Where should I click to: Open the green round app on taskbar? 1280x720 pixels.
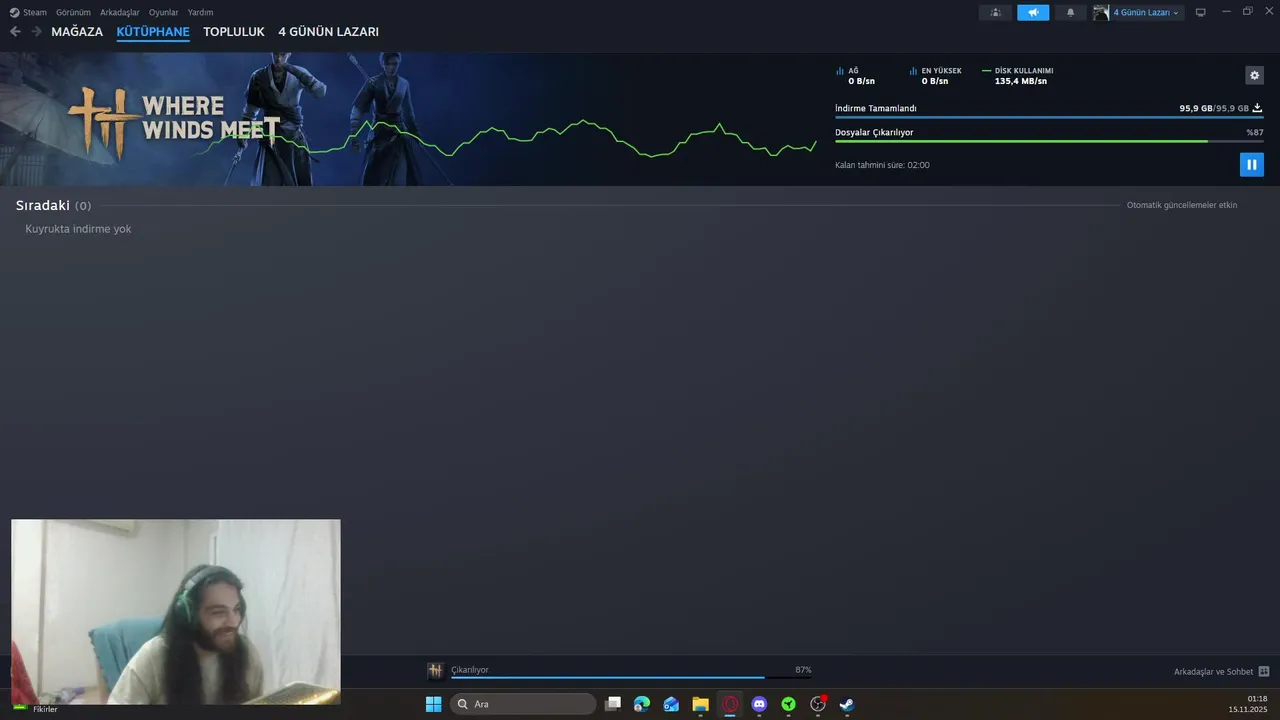pos(788,704)
